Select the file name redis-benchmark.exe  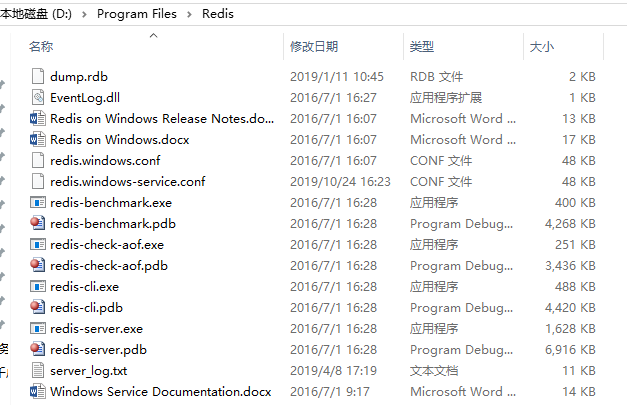click(x=111, y=203)
